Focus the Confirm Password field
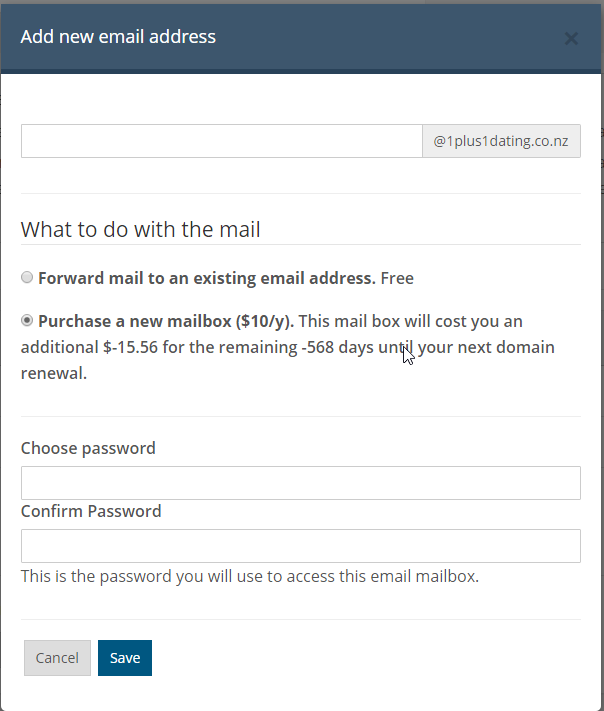Screen dimensions: 604x711 [300, 546]
